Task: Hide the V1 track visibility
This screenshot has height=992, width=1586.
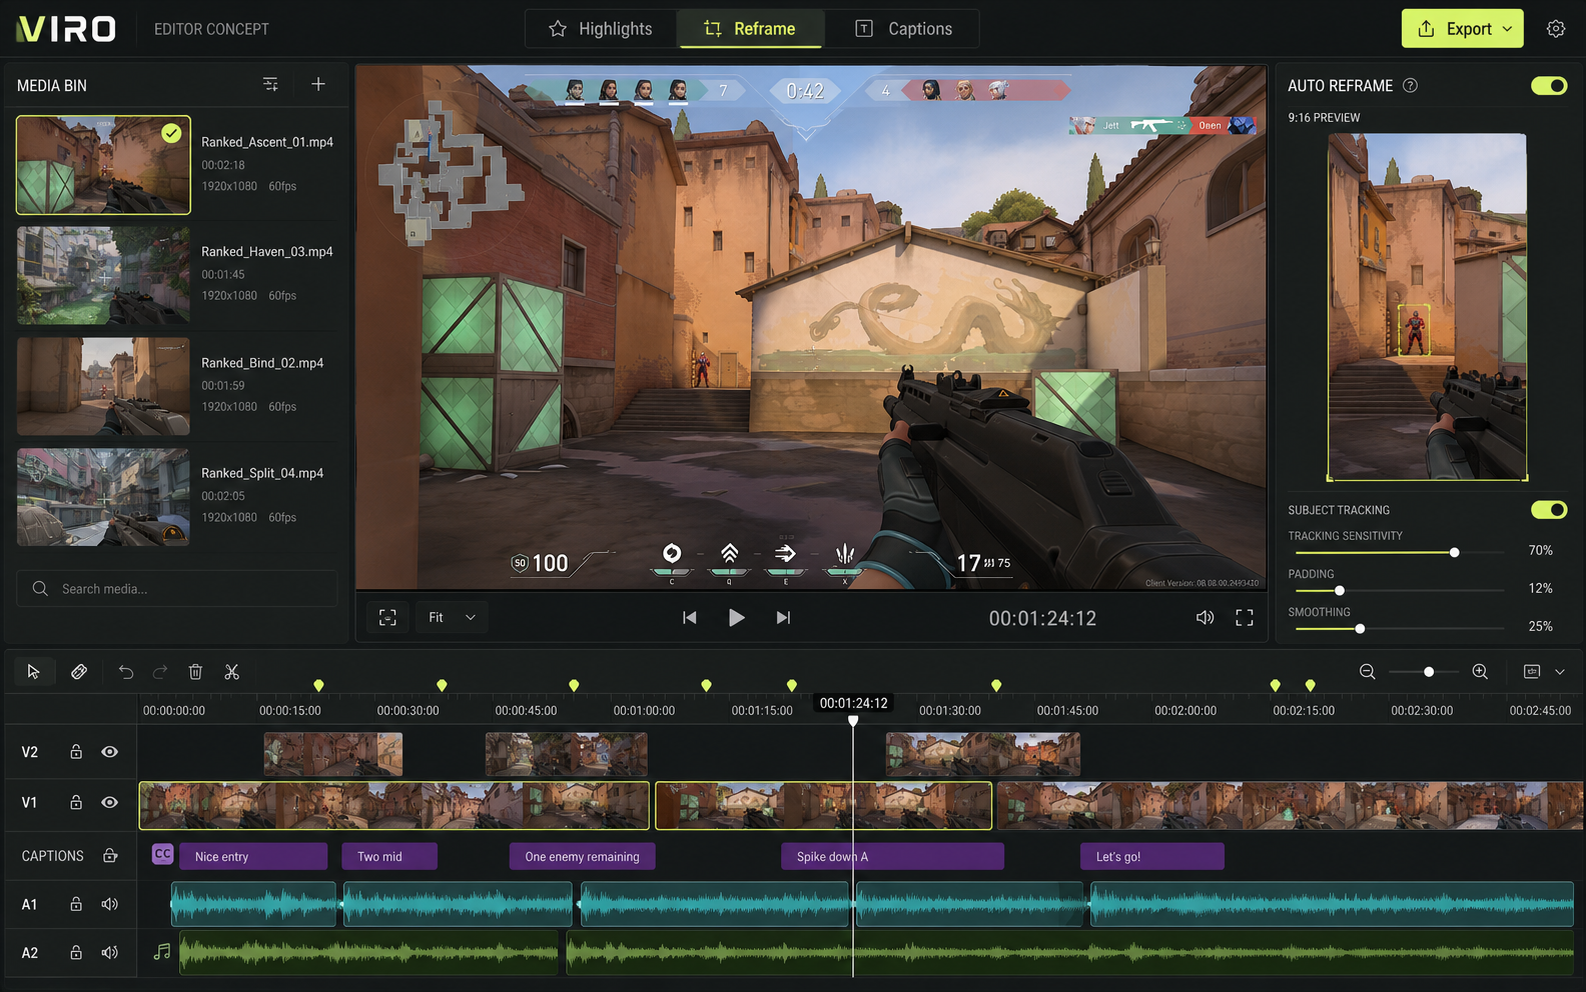Action: point(110,802)
